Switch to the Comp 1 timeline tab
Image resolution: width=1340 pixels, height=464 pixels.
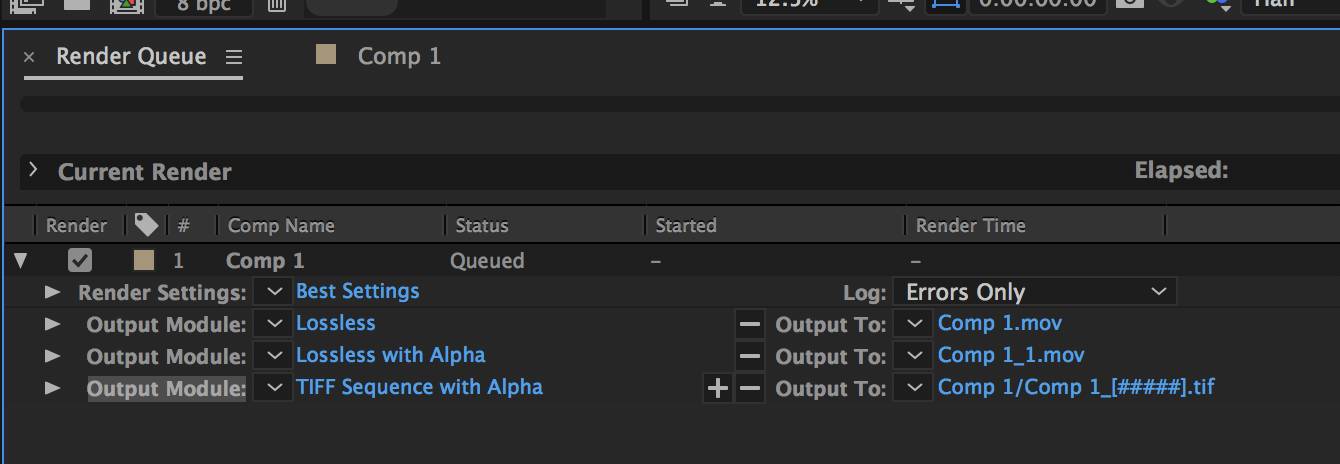pos(398,56)
